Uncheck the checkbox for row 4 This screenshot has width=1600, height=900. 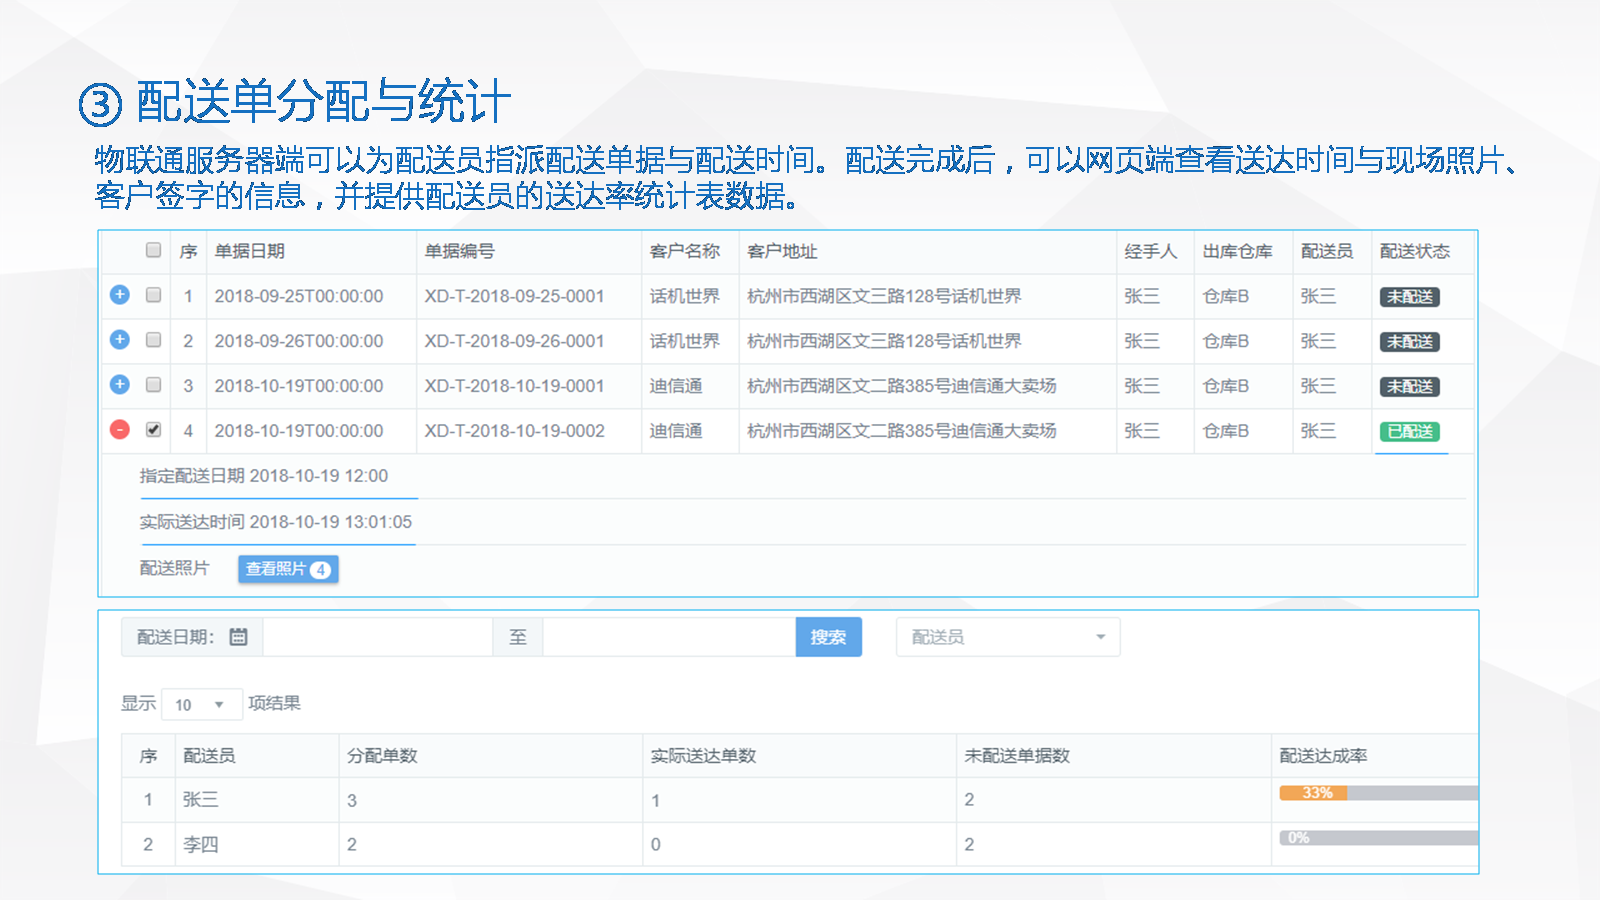coord(153,430)
